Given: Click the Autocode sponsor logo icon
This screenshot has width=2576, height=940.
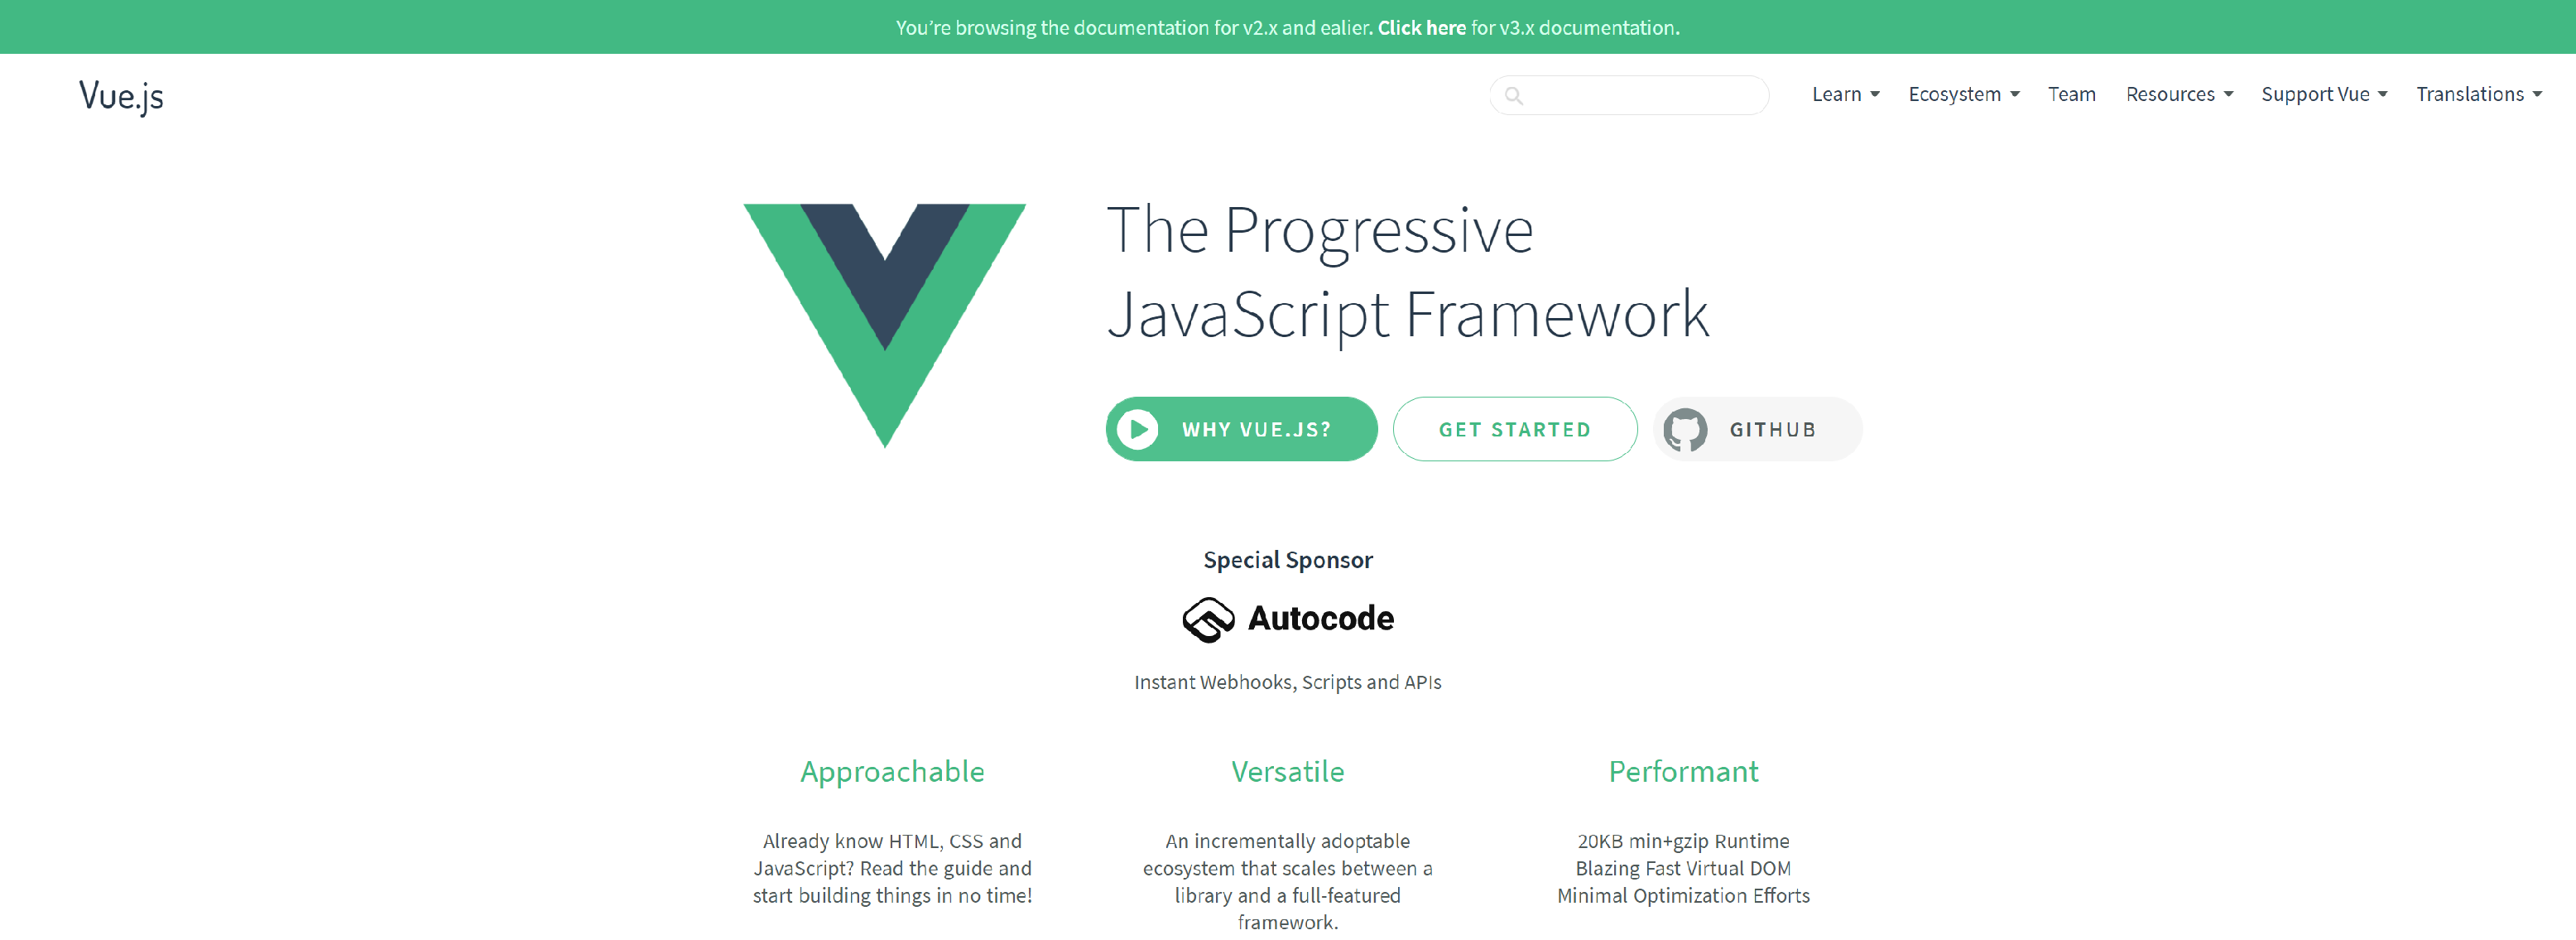Looking at the screenshot, I should [1208, 620].
